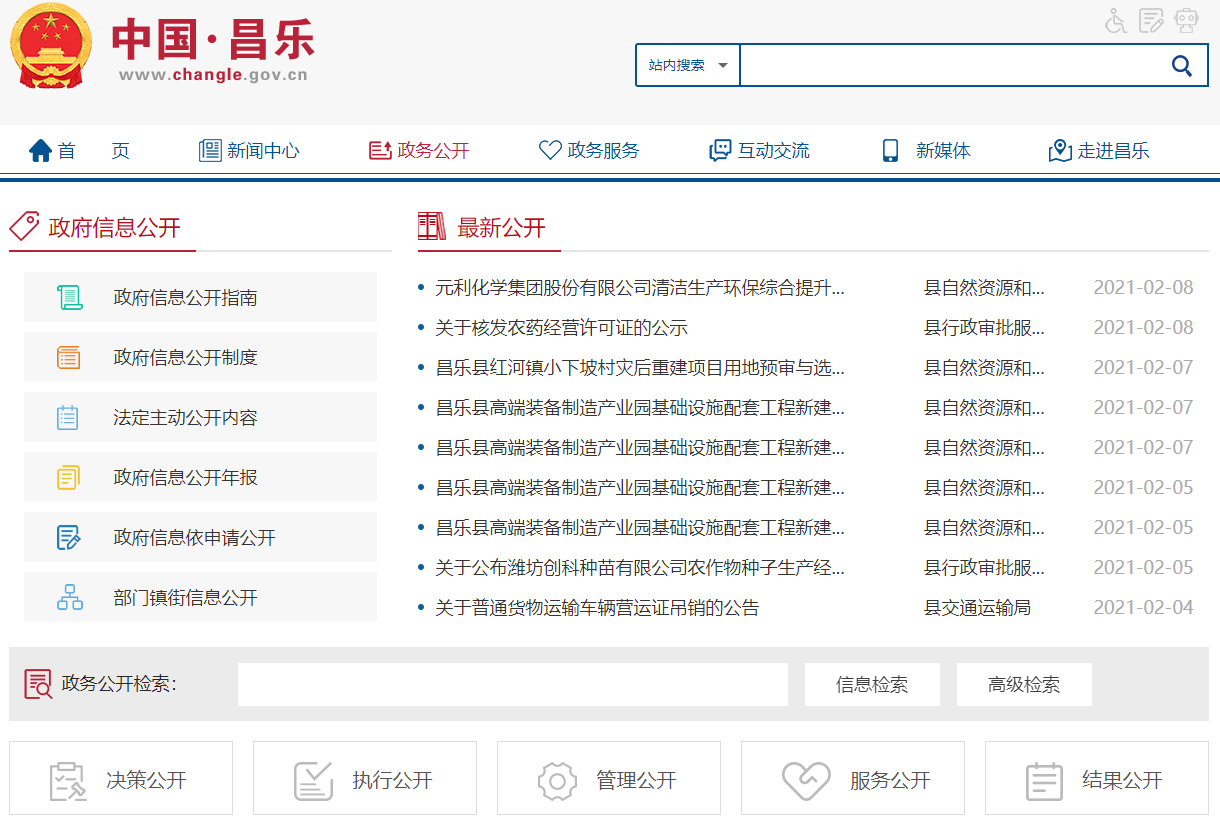1220x826 pixels.
Task: Click the wheelchair accessibility icon
Action: click(1116, 21)
